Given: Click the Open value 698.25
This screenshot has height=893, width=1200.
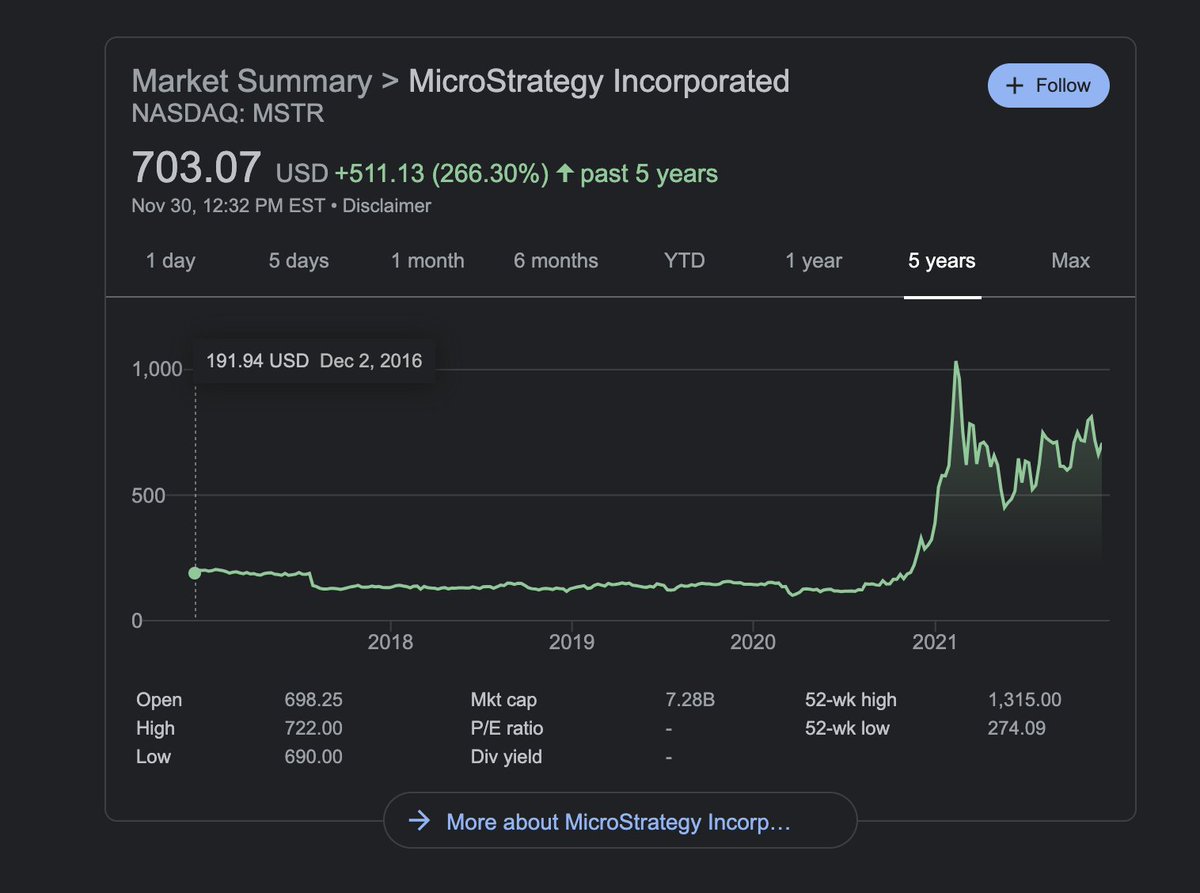Looking at the screenshot, I should click(x=313, y=700).
